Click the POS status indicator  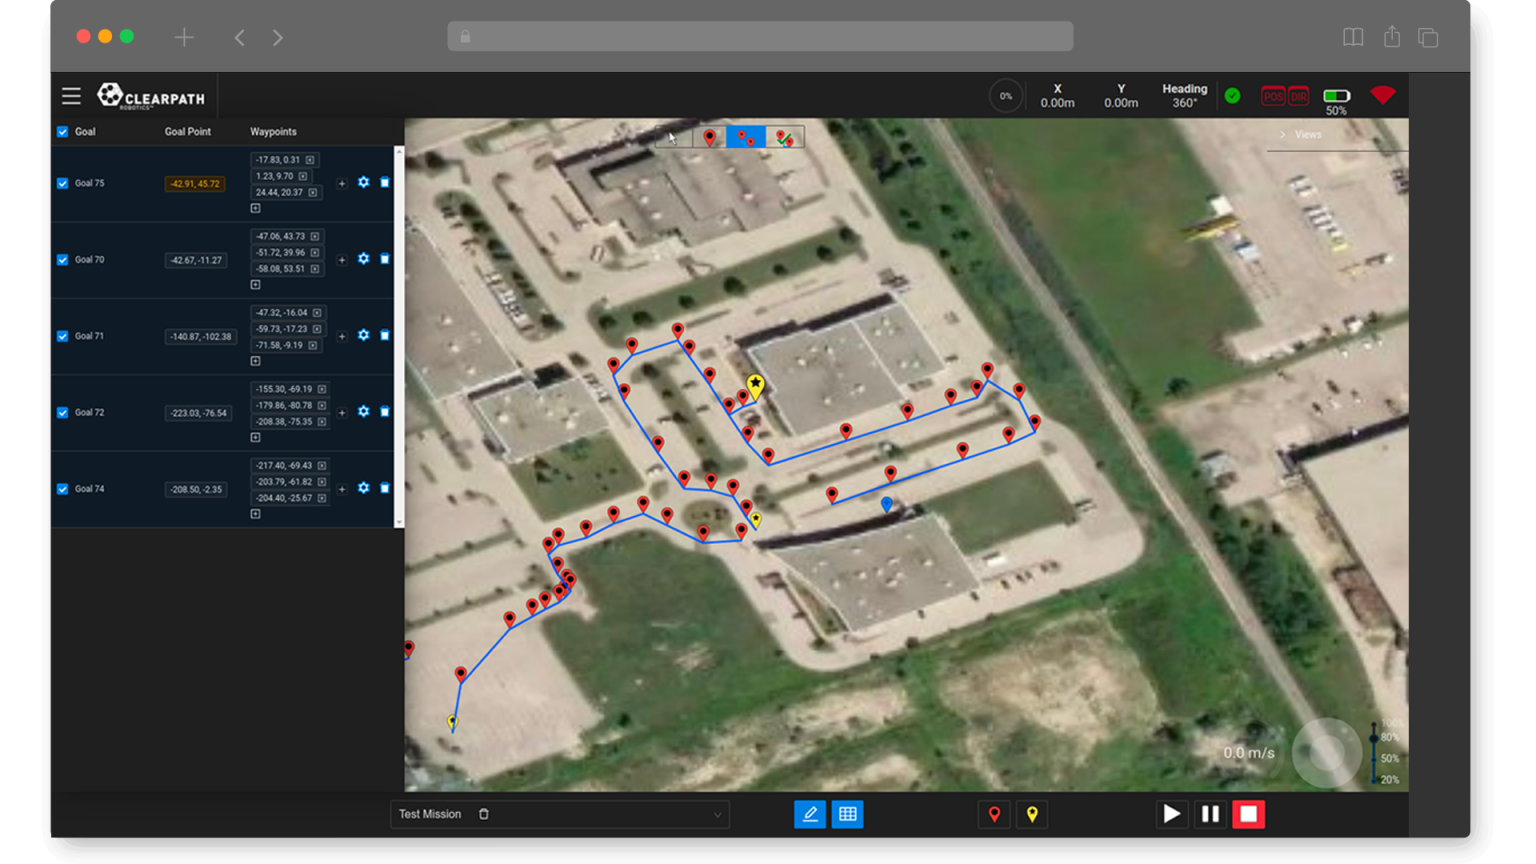1273,96
